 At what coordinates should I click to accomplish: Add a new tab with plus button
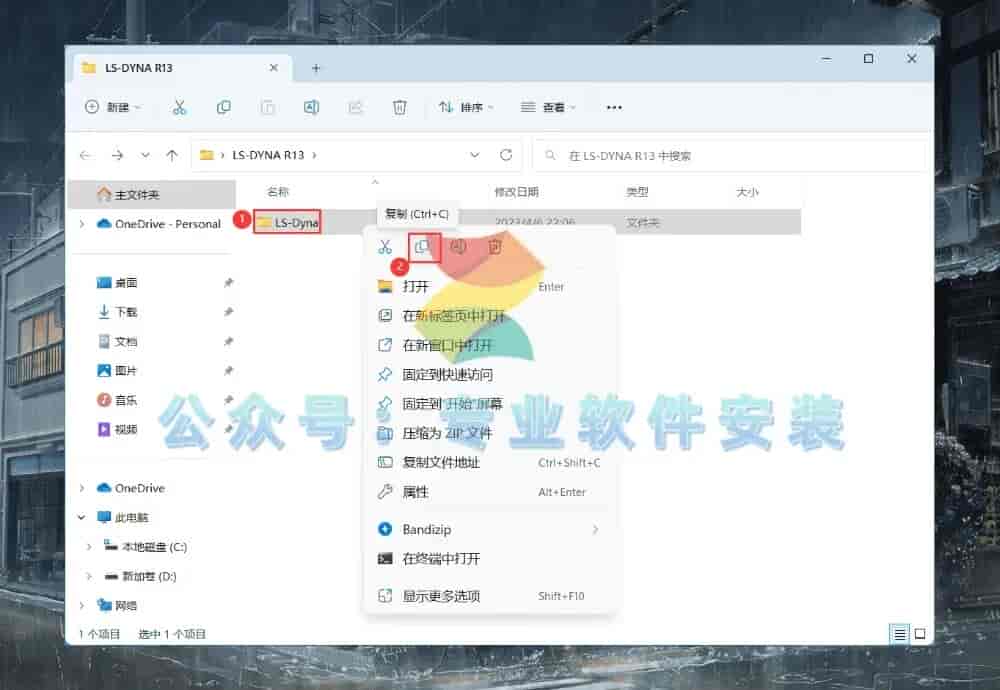[316, 68]
